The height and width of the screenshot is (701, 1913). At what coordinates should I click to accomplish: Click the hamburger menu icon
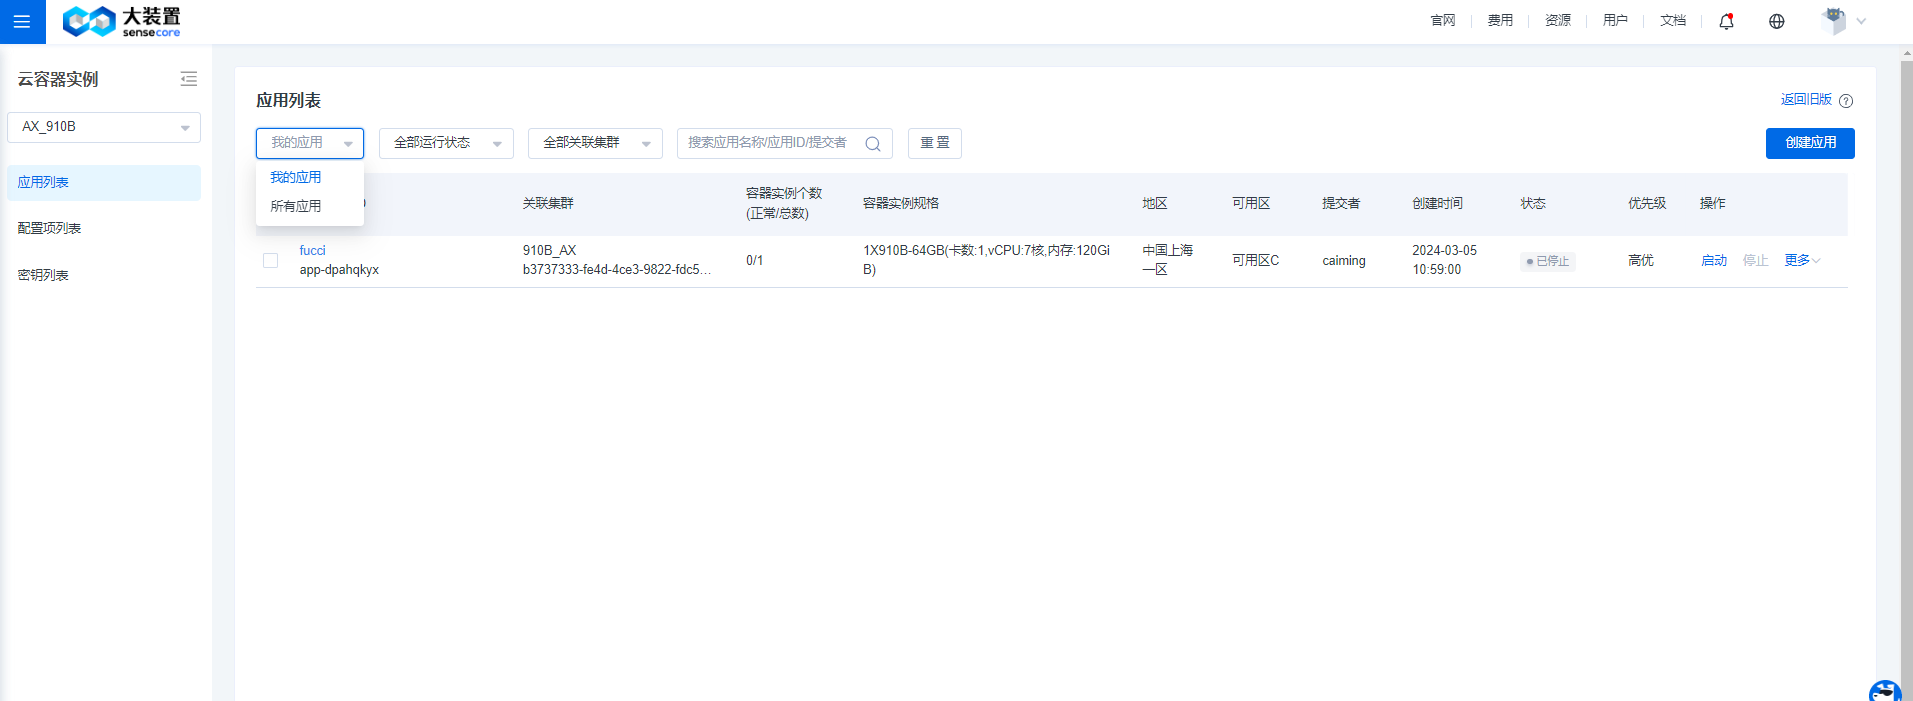click(22, 21)
